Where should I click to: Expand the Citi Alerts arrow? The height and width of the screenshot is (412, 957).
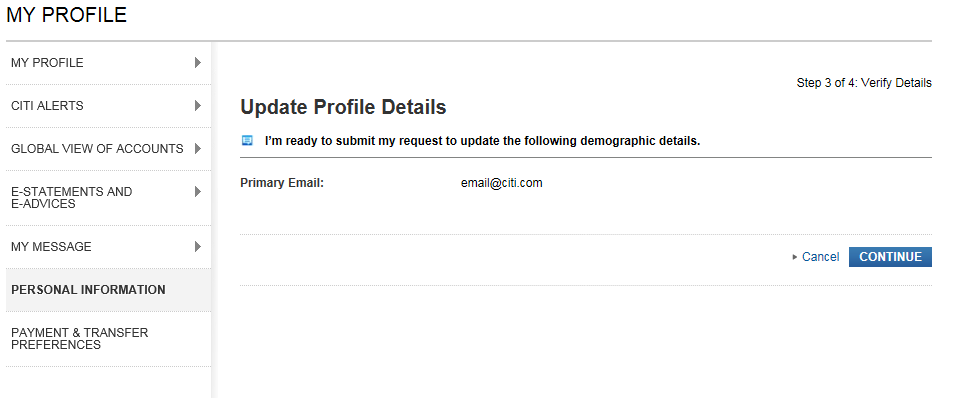point(198,106)
